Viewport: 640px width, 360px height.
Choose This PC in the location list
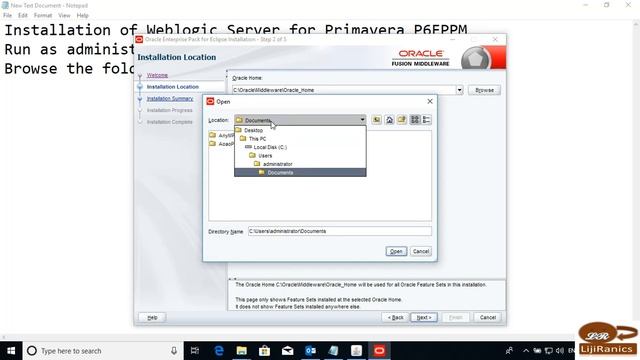[257, 139]
